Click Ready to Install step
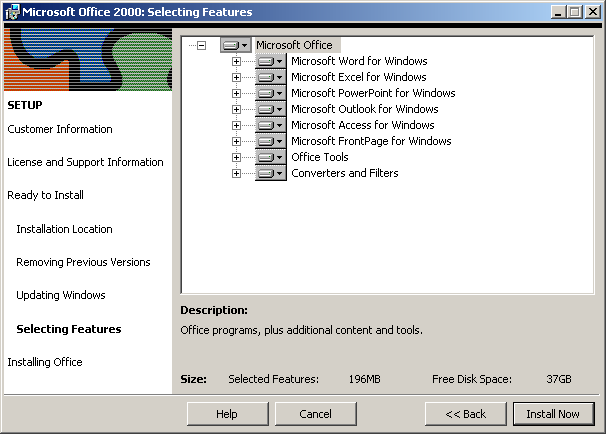Image resolution: width=606 pixels, height=434 pixels. tap(45, 195)
